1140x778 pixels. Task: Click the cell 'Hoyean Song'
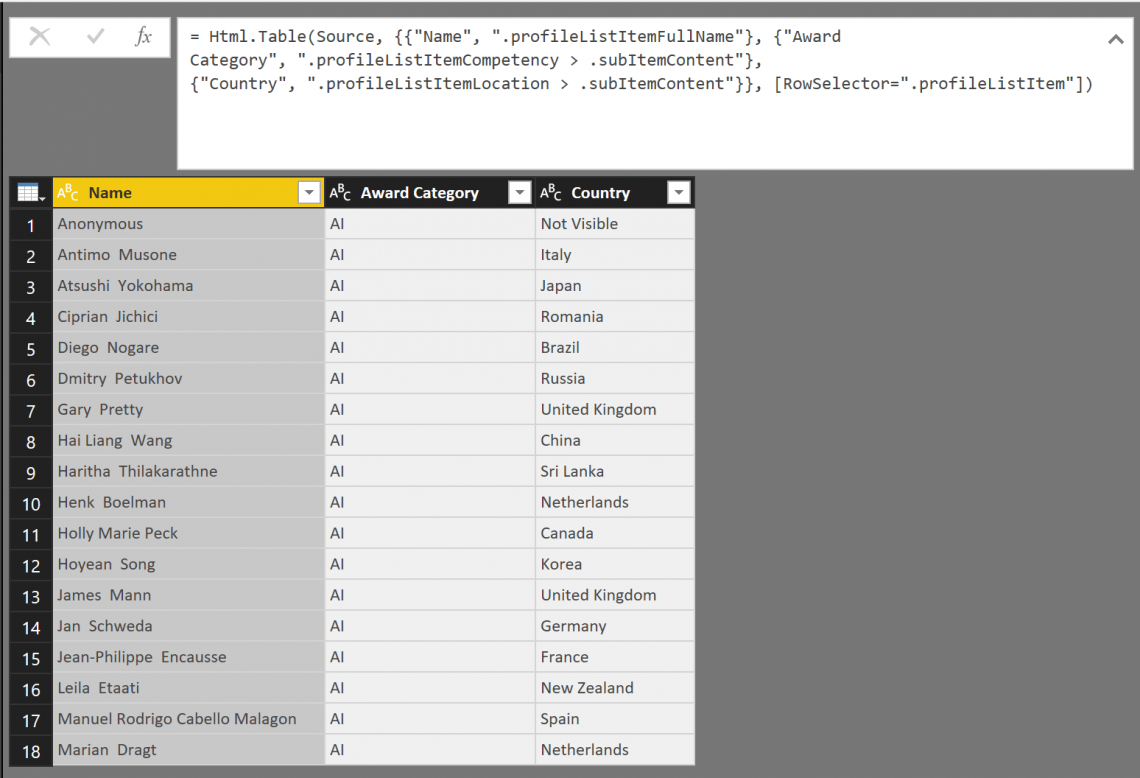click(188, 564)
